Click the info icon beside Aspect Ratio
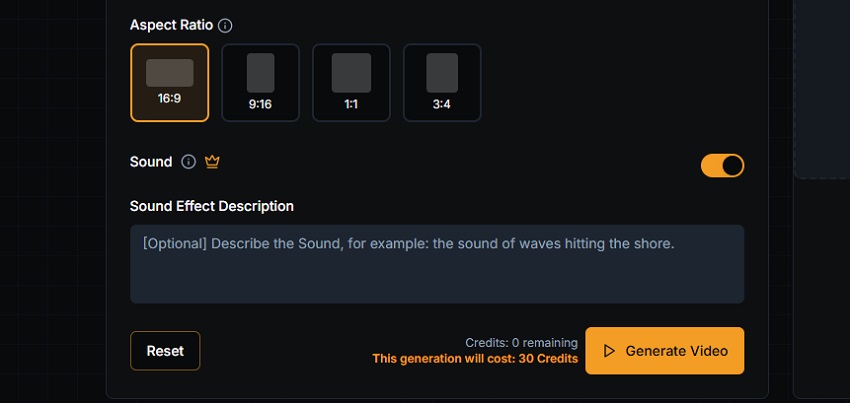 (225, 25)
